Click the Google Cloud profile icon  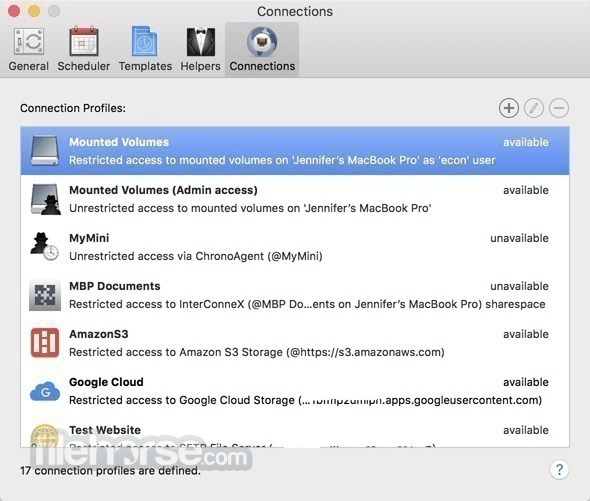(45, 391)
